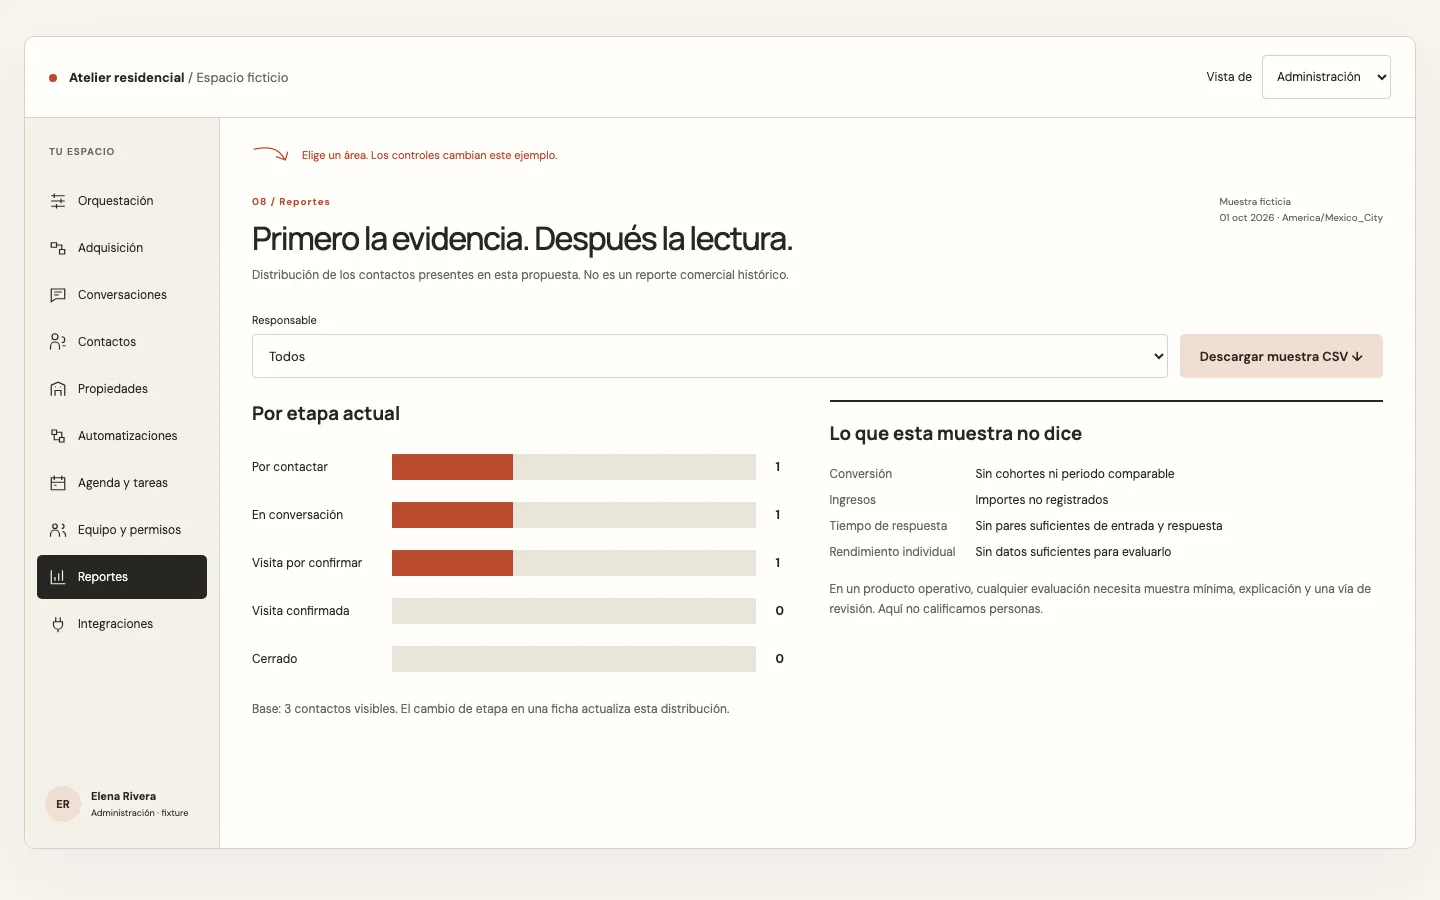Open Adquisición from the sidebar
The image size is (1440, 900).
[122, 248]
